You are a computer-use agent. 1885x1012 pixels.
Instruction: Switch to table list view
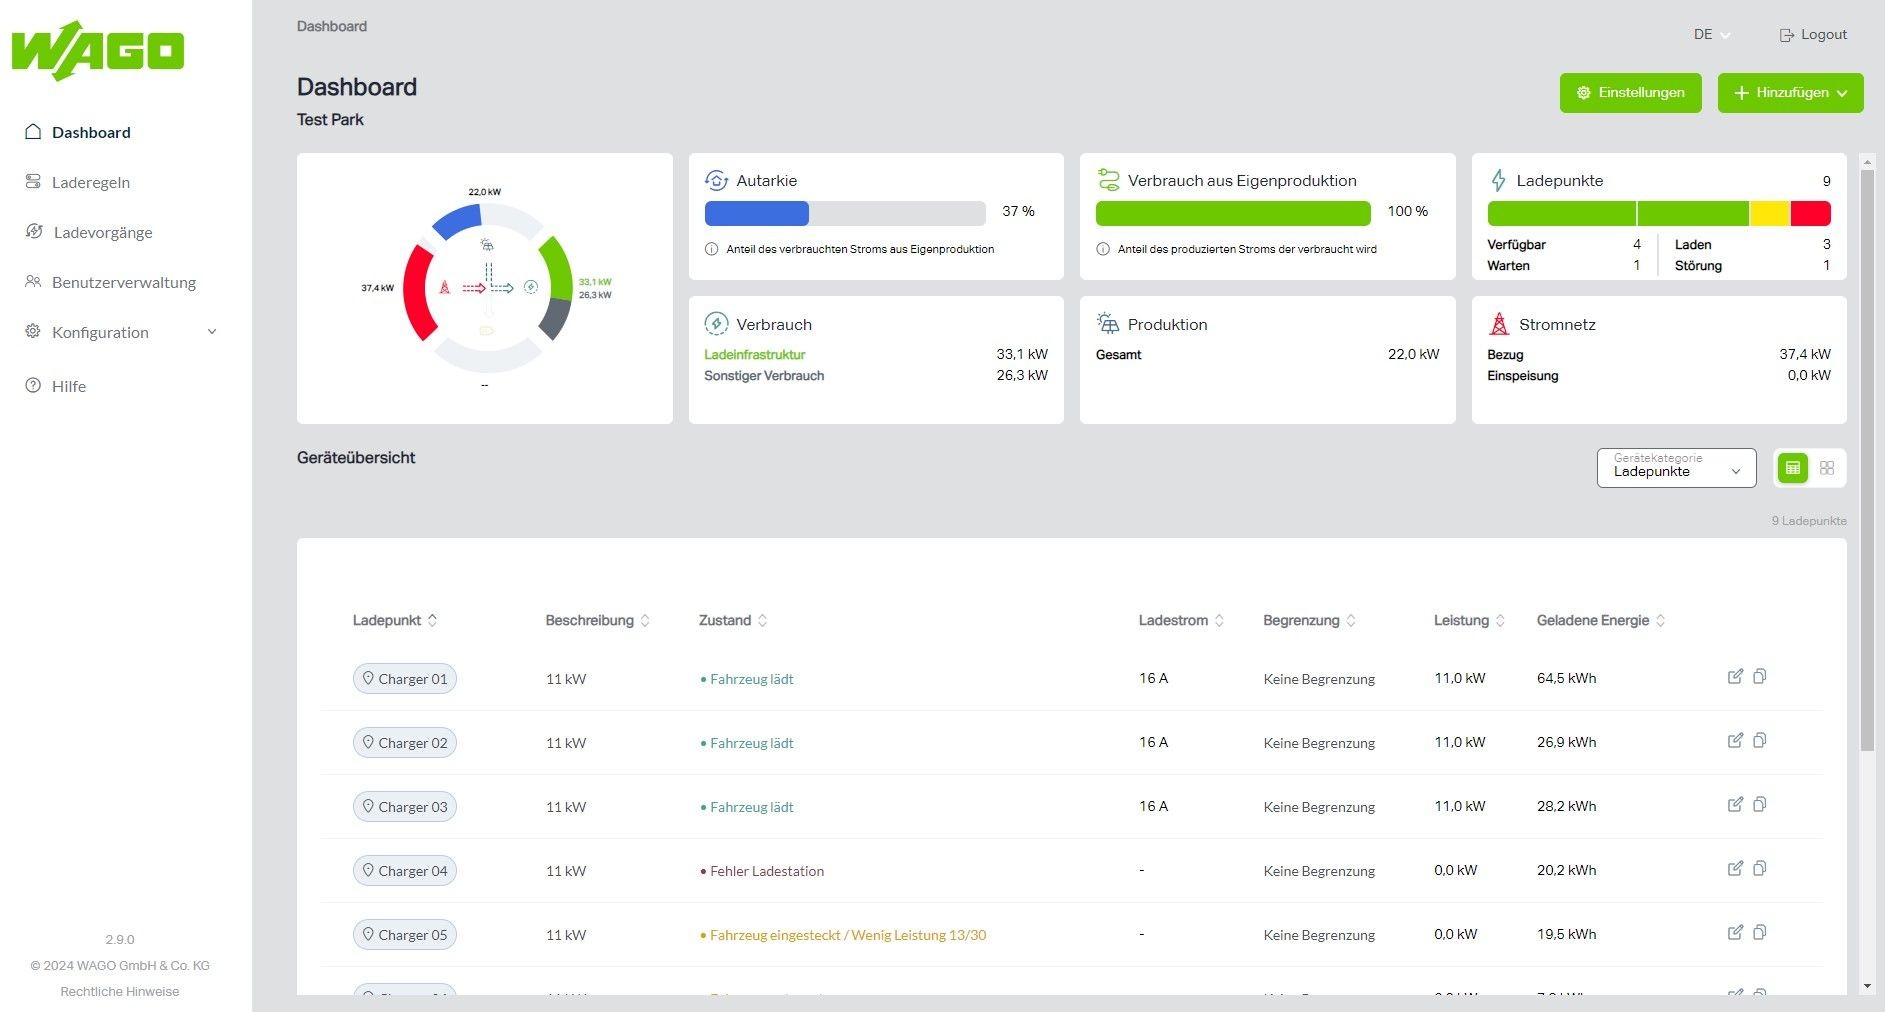[1793, 468]
